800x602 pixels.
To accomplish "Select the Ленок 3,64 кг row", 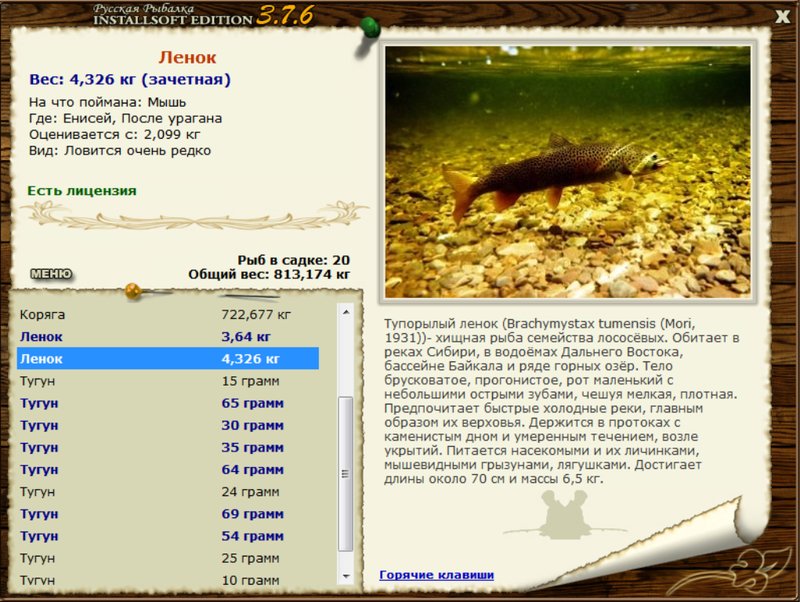I will (x=168, y=337).
